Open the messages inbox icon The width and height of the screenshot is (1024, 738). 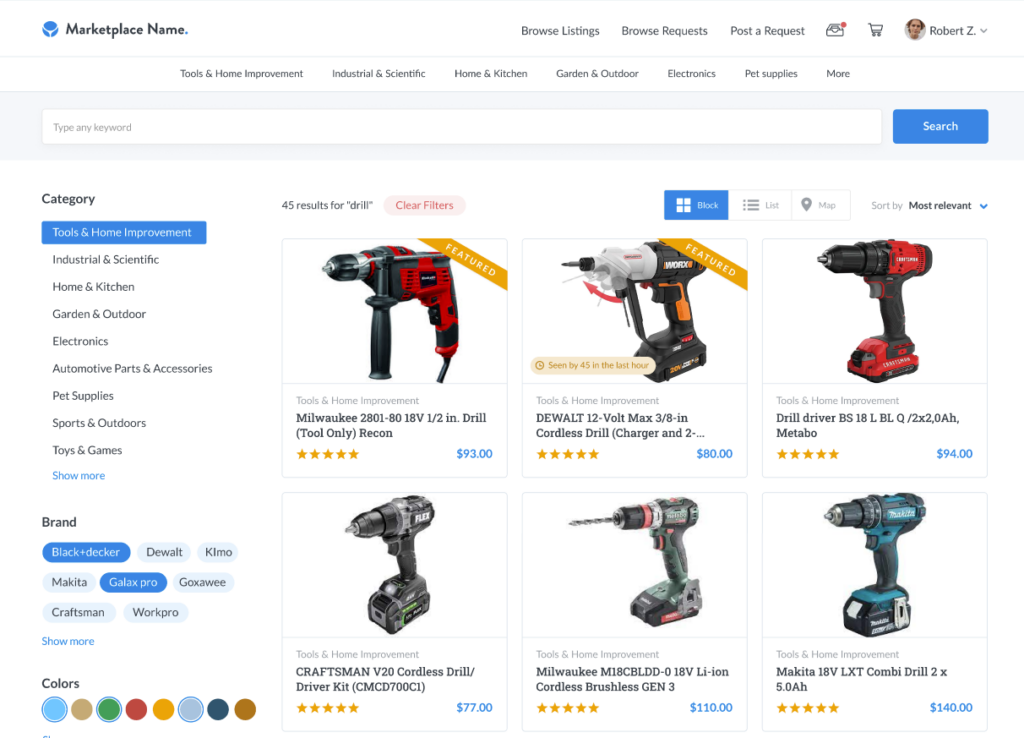point(835,30)
